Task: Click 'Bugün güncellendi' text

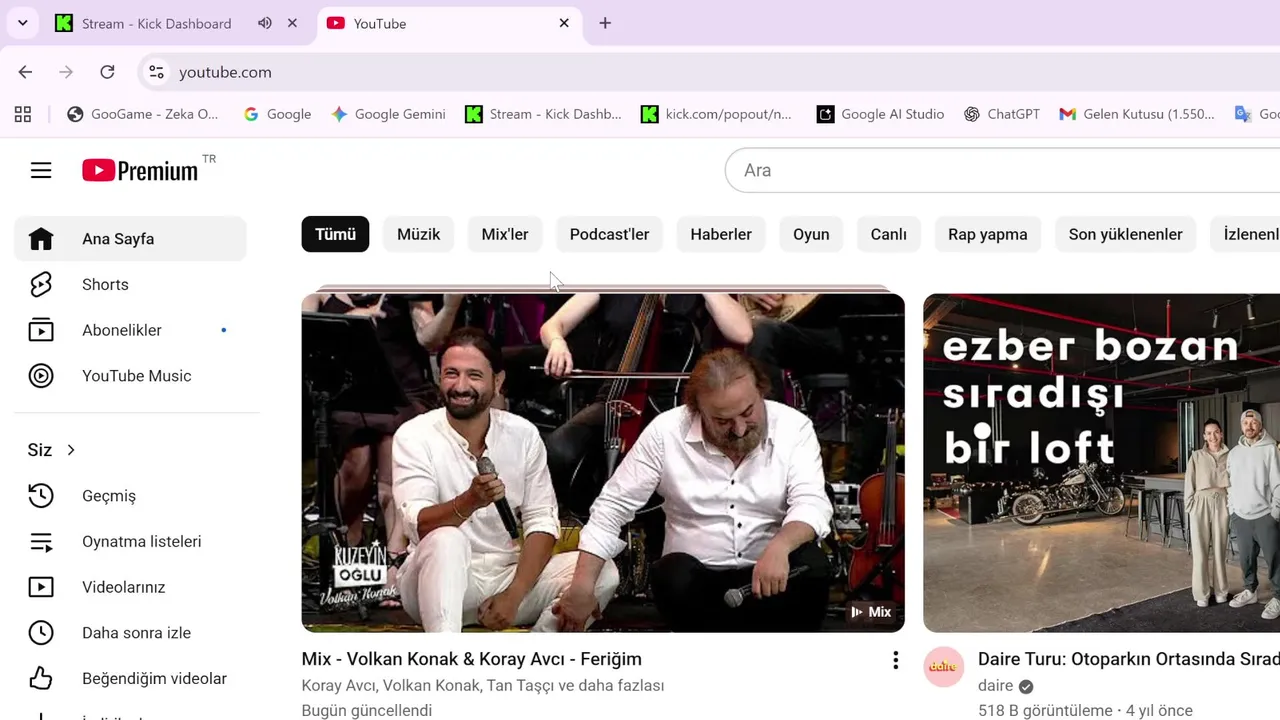Action: point(367,711)
